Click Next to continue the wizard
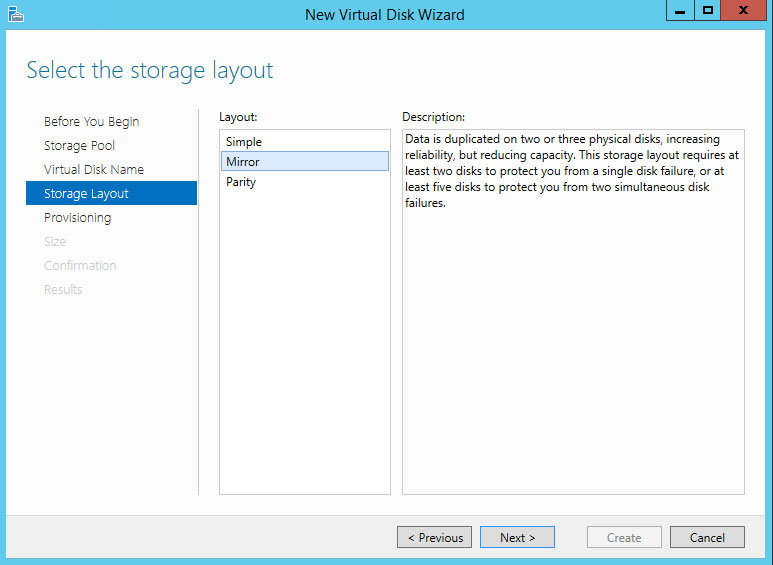Viewport: 773px width, 565px height. (517, 537)
